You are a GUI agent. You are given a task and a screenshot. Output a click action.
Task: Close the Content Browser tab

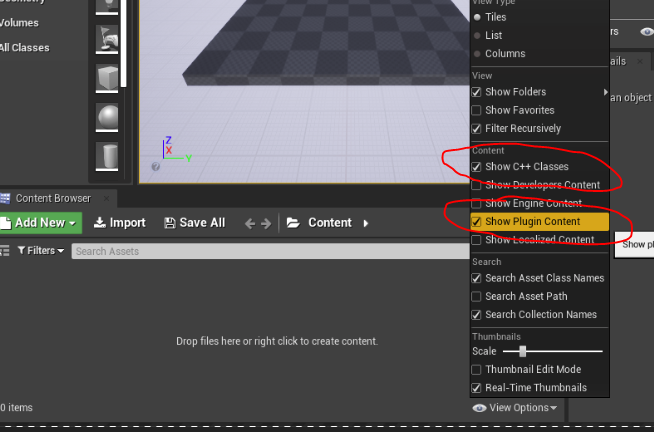click(x=106, y=198)
